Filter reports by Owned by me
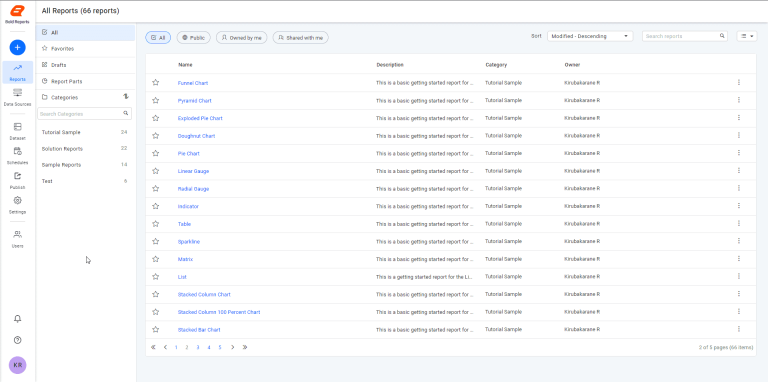The width and height of the screenshot is (768, 382). tap(241, 38)
